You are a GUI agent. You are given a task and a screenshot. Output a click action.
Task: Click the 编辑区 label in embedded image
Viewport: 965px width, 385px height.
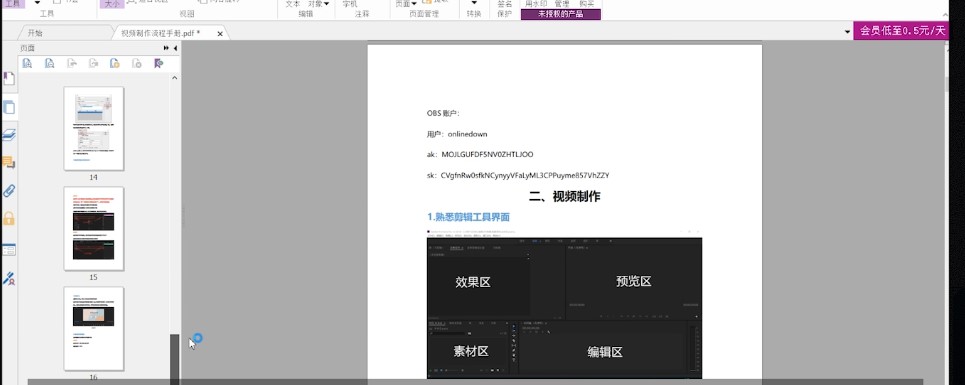[x=605, y=352]
